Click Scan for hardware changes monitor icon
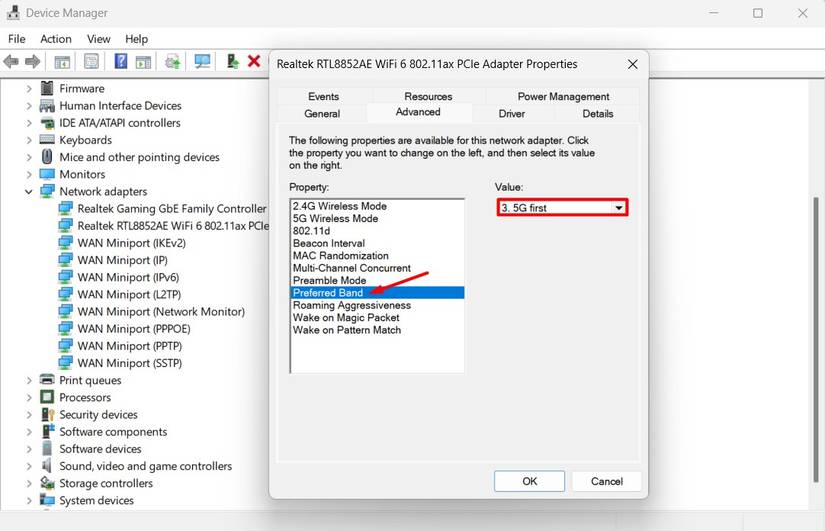The image size is (825, 531). [x=202, y=61]
